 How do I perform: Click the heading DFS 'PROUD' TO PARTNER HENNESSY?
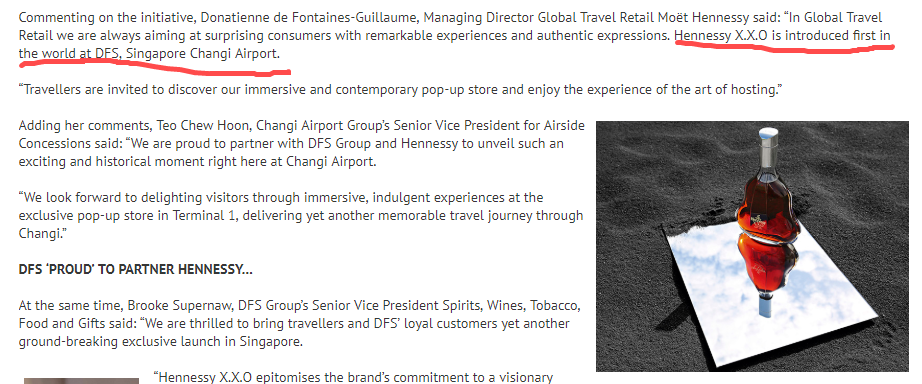[136, 269]
